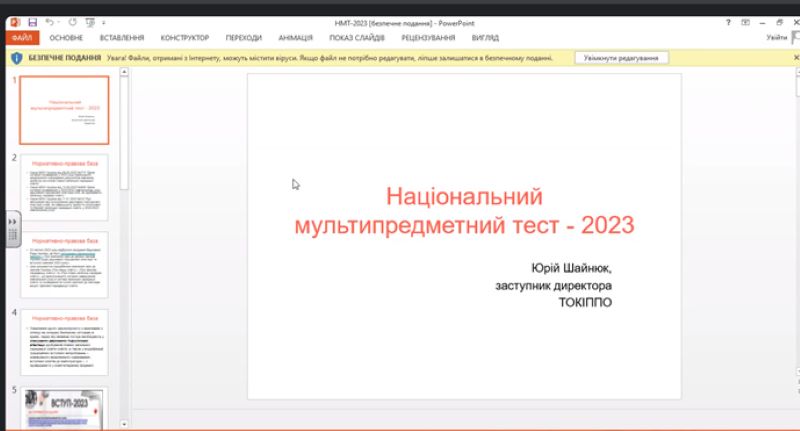This screenshot has width=800, height=431.
Task: Select slide 2 thumbnail Нормативно-правова база
Action: click(x=64, y=187)
